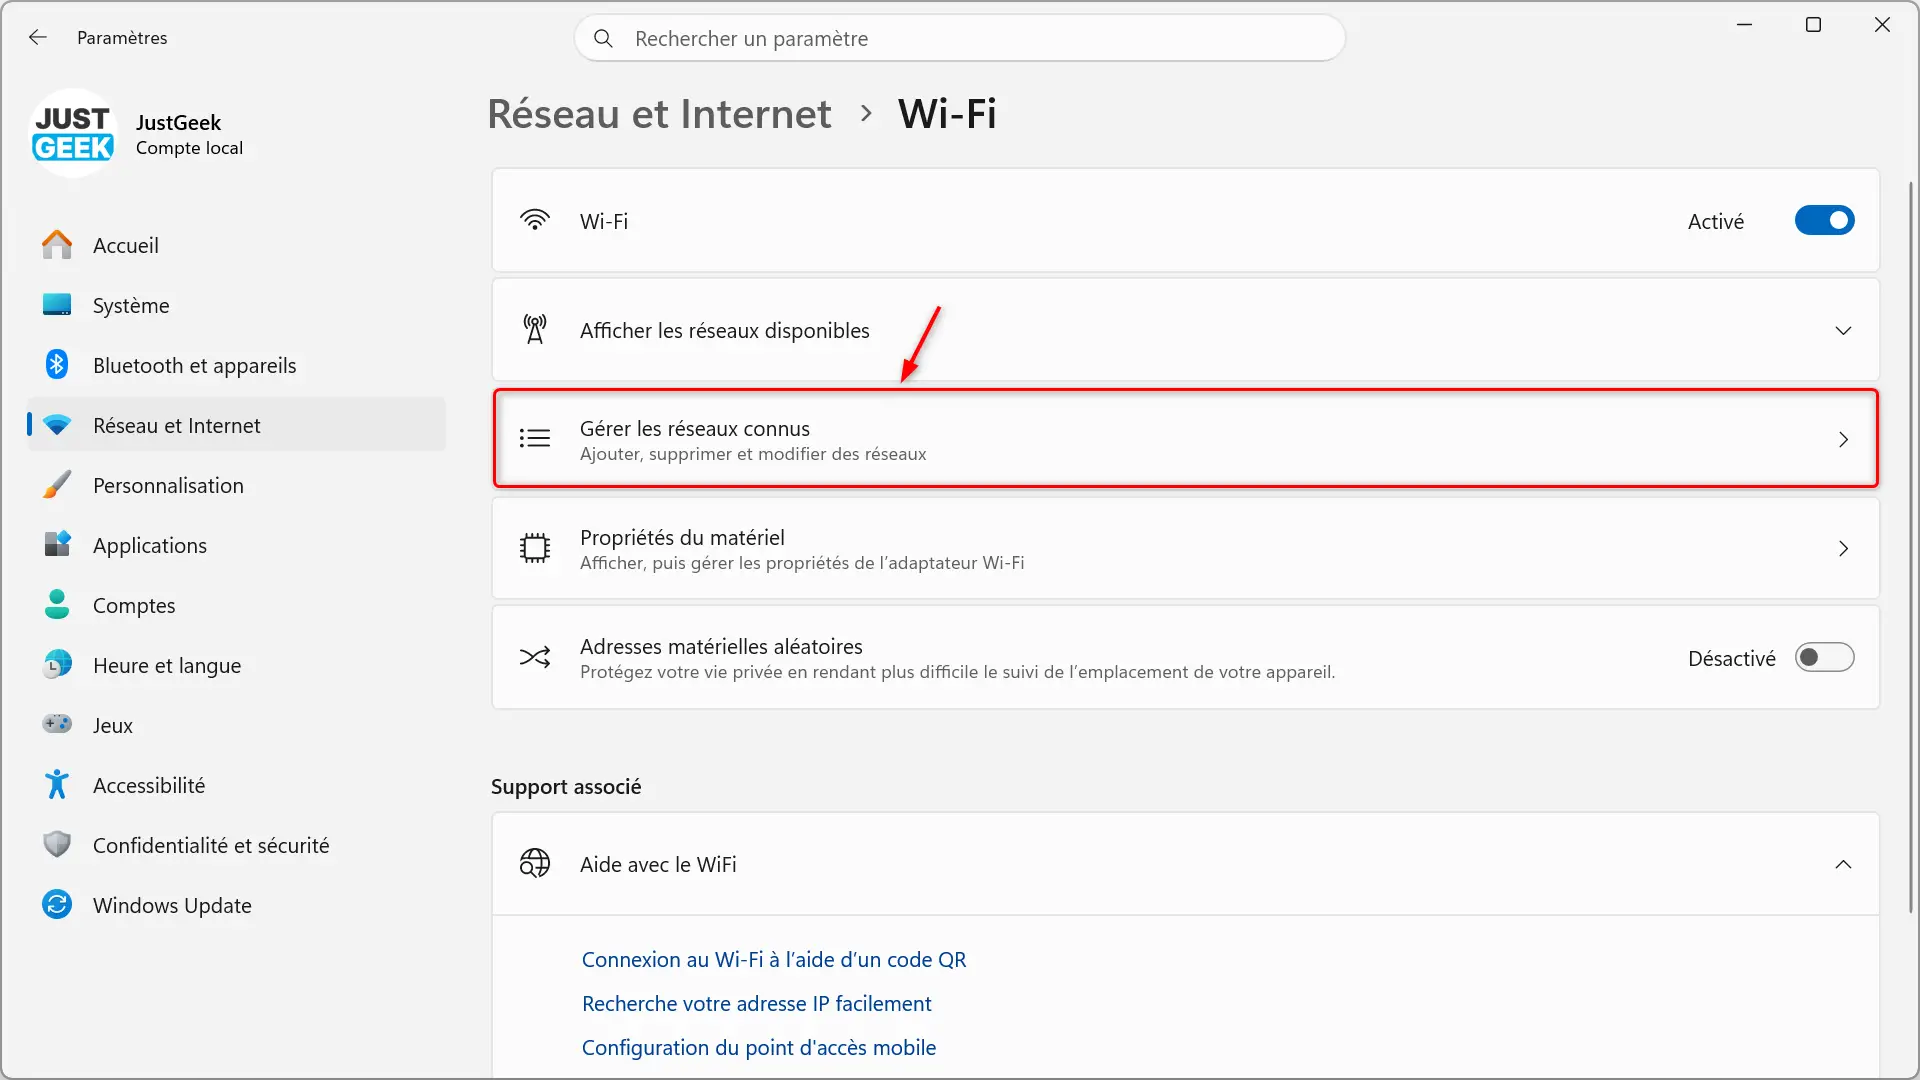Open Propriétés du matériel settings

coord(1185,548)
